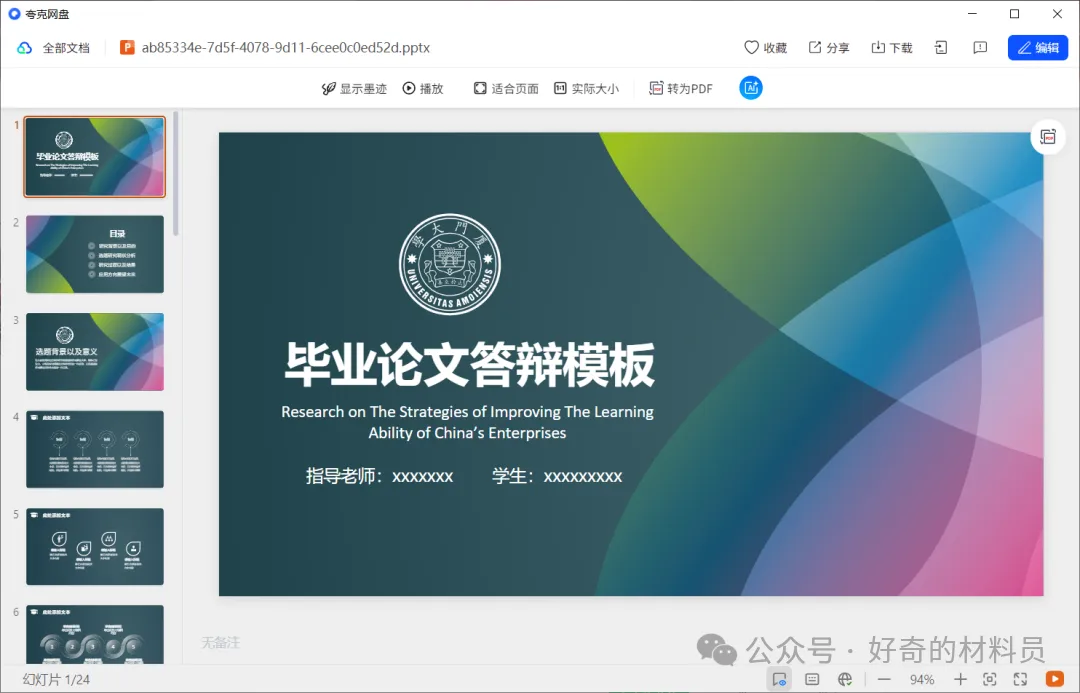Click the slide title 毕业论文答辩模板
This screenshot has width=1080, height=693.
tap(470, 364)
